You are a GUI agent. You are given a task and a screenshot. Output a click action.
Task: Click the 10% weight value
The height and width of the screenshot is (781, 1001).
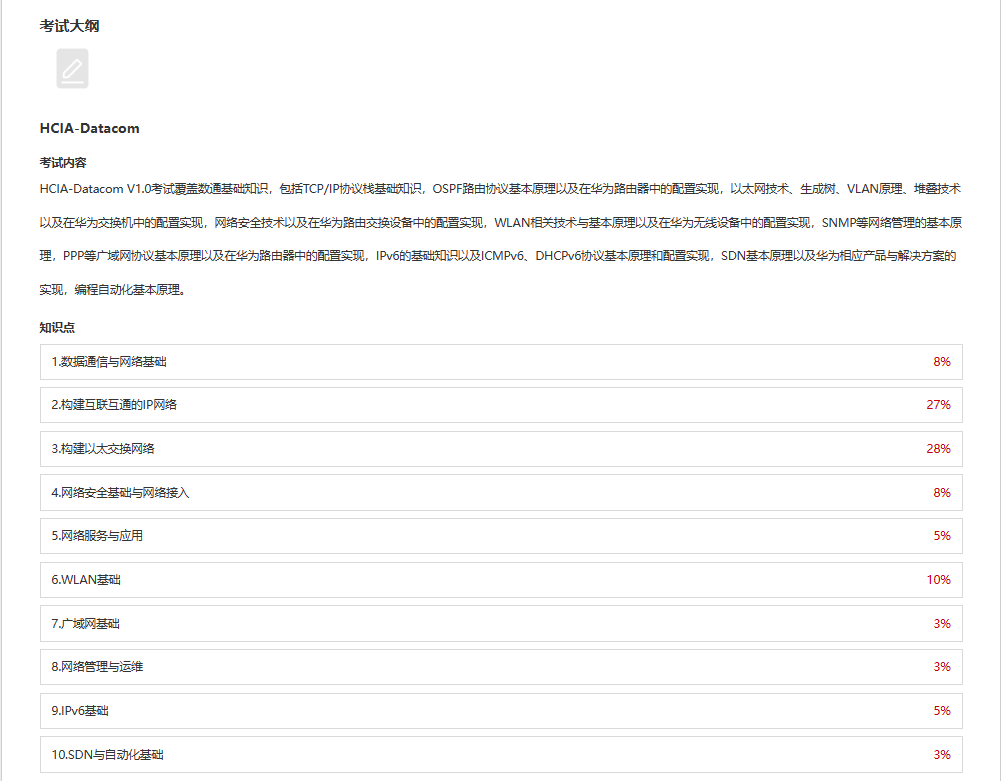[938, 580]
